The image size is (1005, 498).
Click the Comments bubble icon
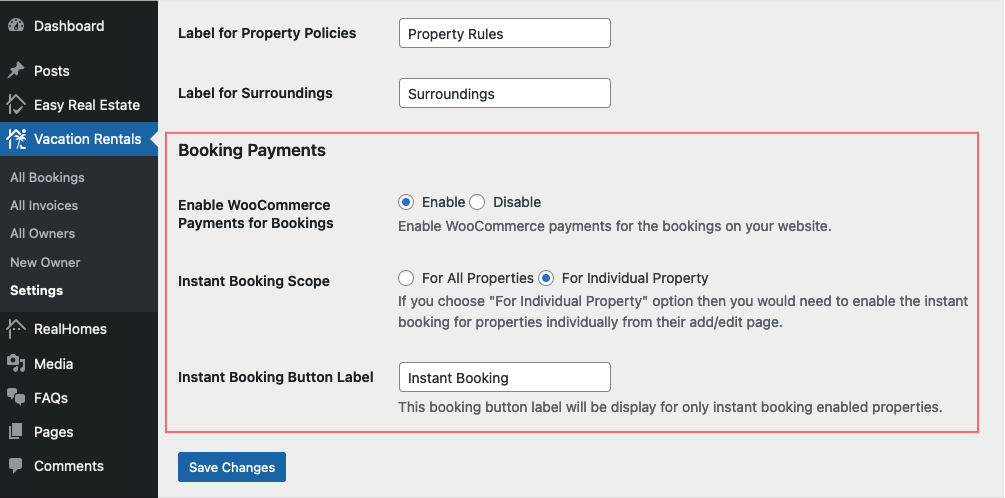pos(16,466)
